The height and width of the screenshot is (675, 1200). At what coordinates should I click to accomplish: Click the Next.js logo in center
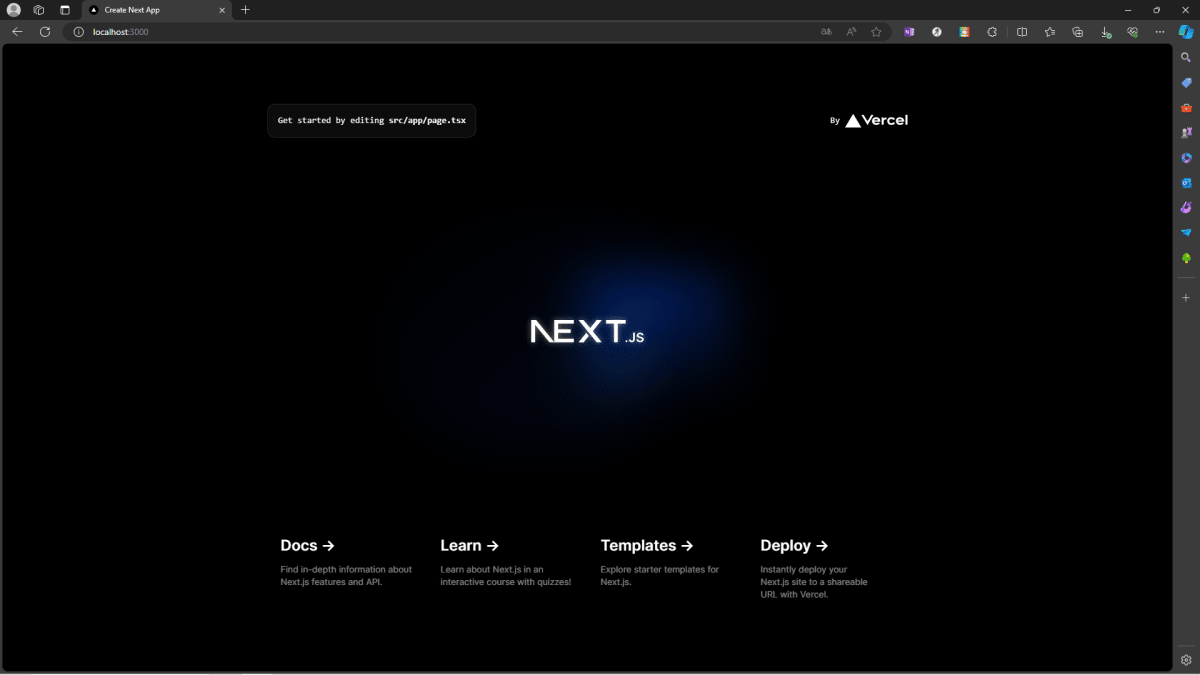[x=587, y=331]
